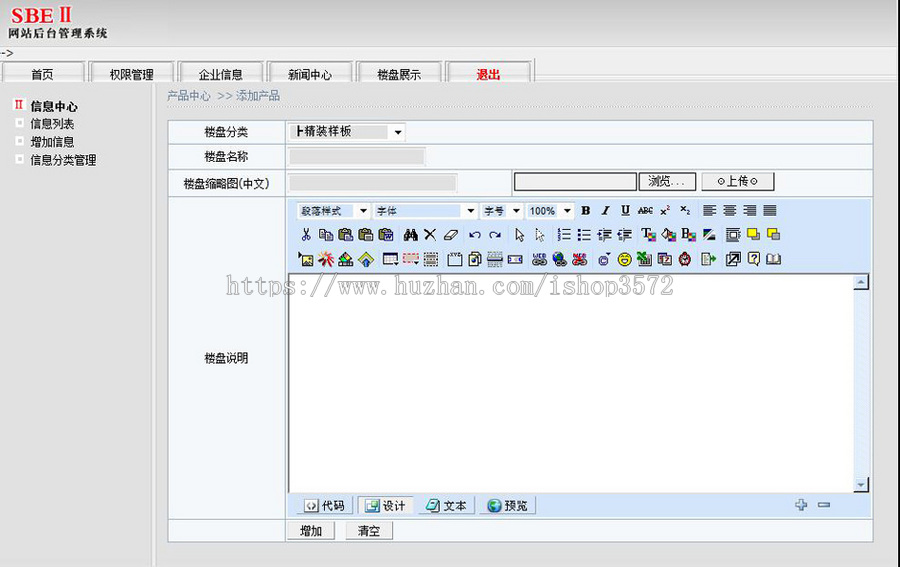The height and width of the screenshot is (567, 900).
Task: Click the Copy icon in editor toolbar
Action: pyautogui.click(x=325, y=235)
